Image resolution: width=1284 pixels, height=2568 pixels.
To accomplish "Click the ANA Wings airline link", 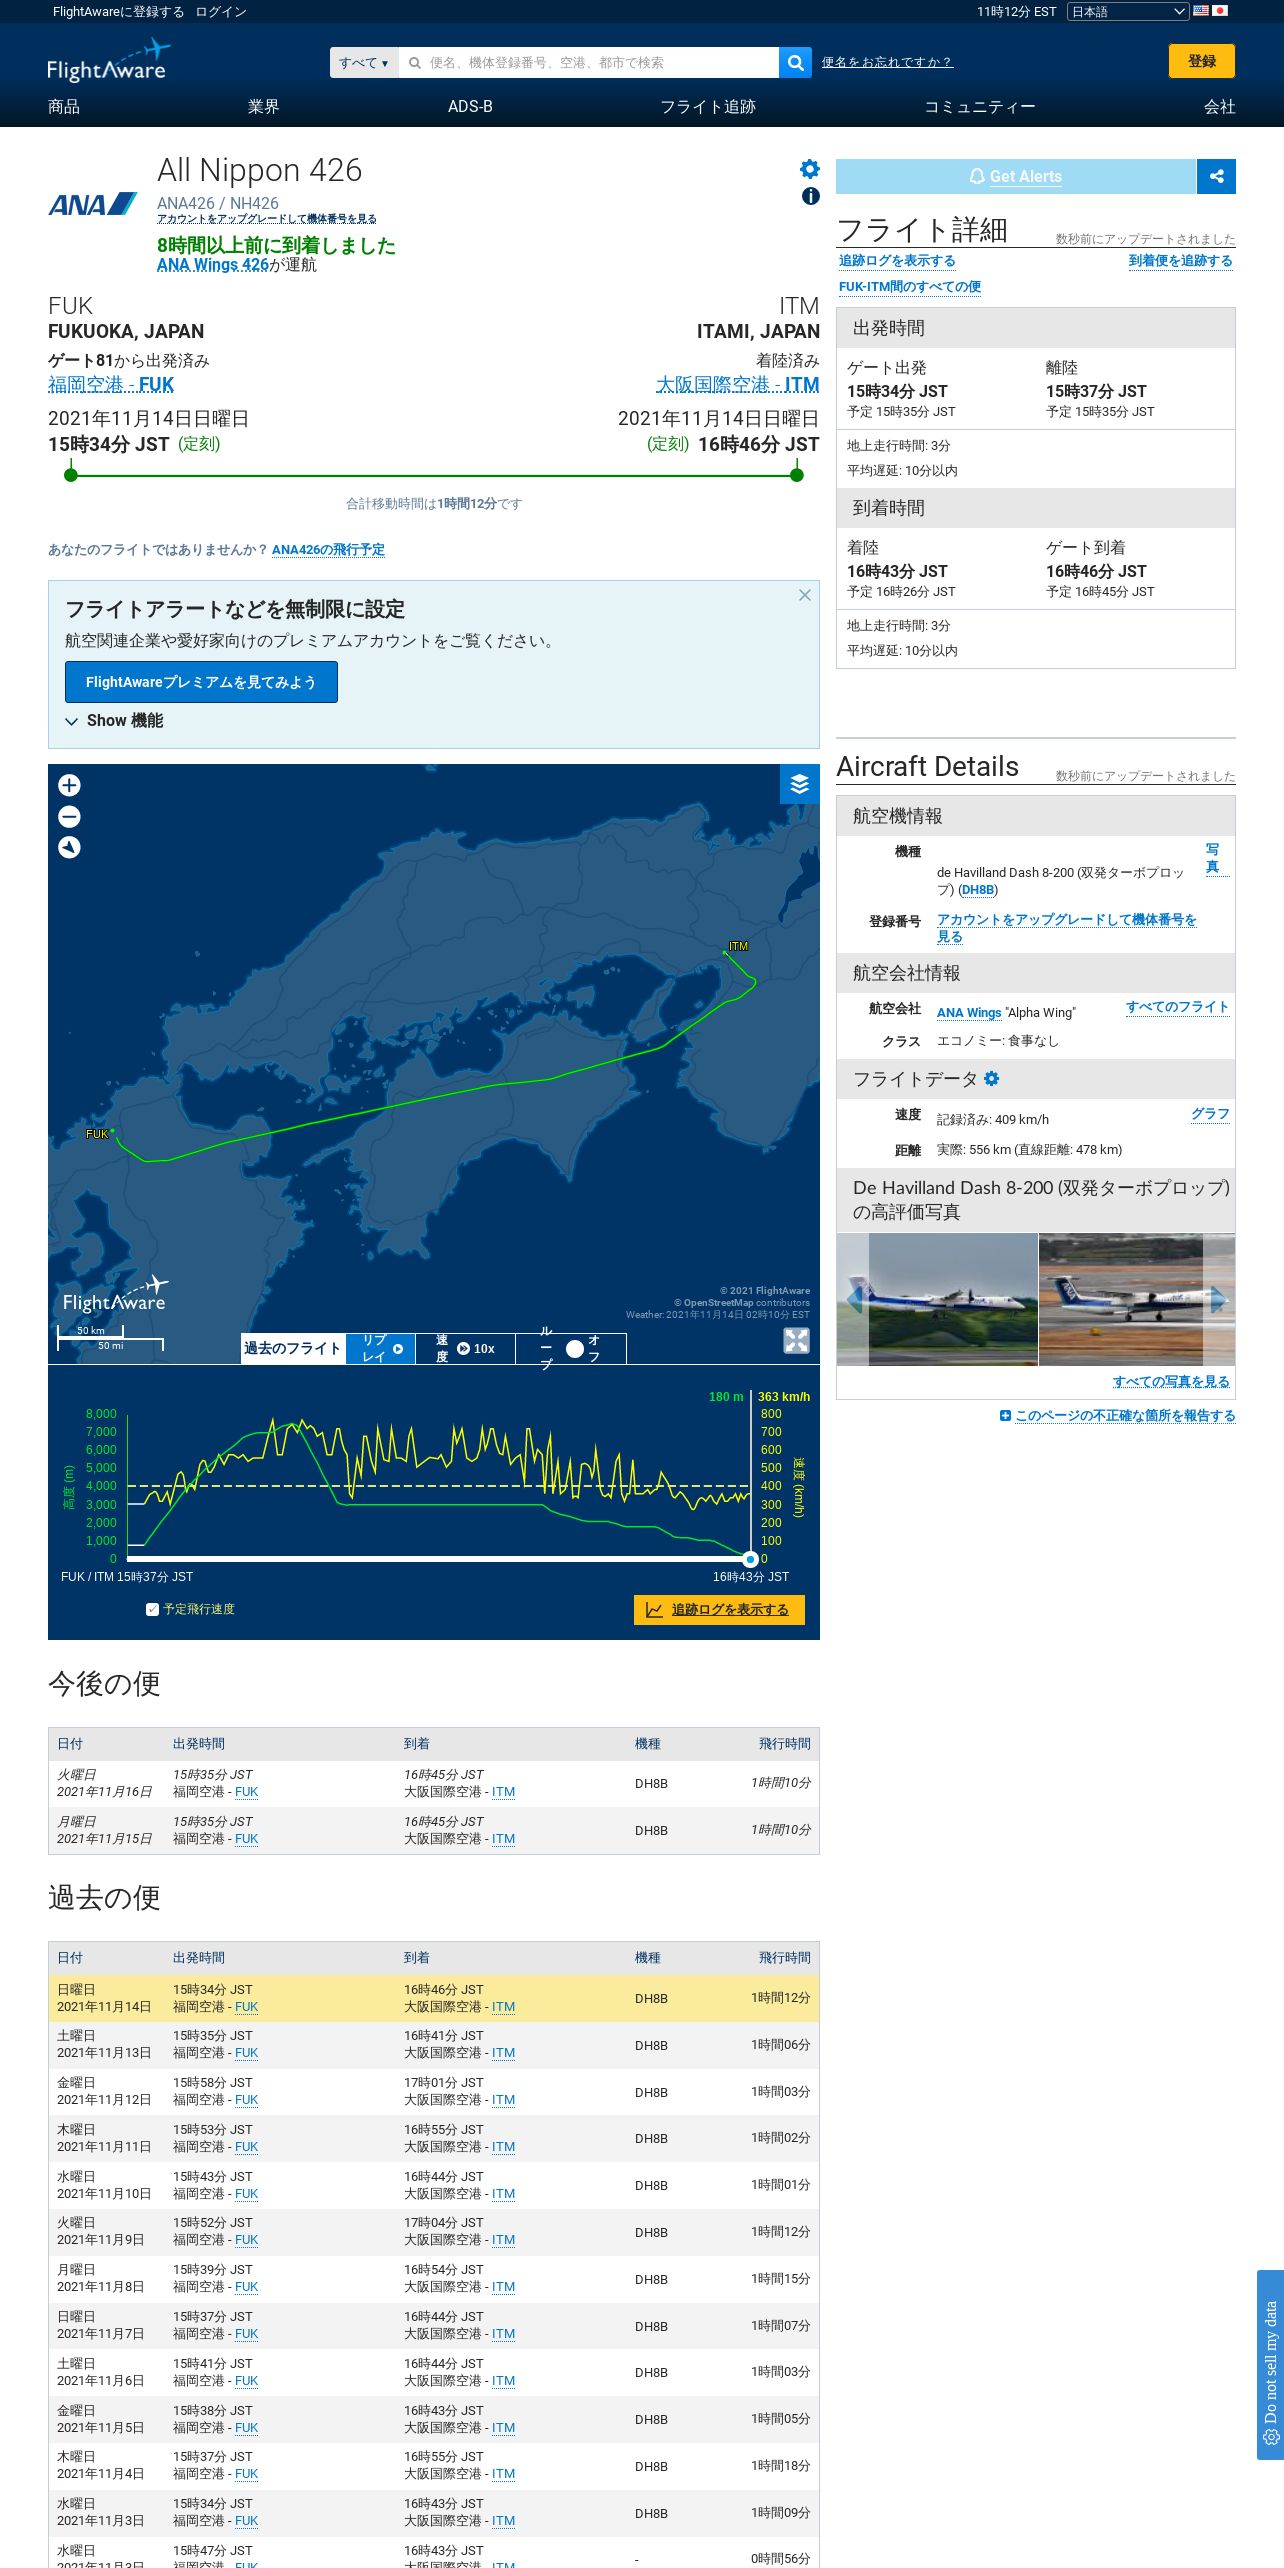I will pyautogui.click(x=969, y=1013).
